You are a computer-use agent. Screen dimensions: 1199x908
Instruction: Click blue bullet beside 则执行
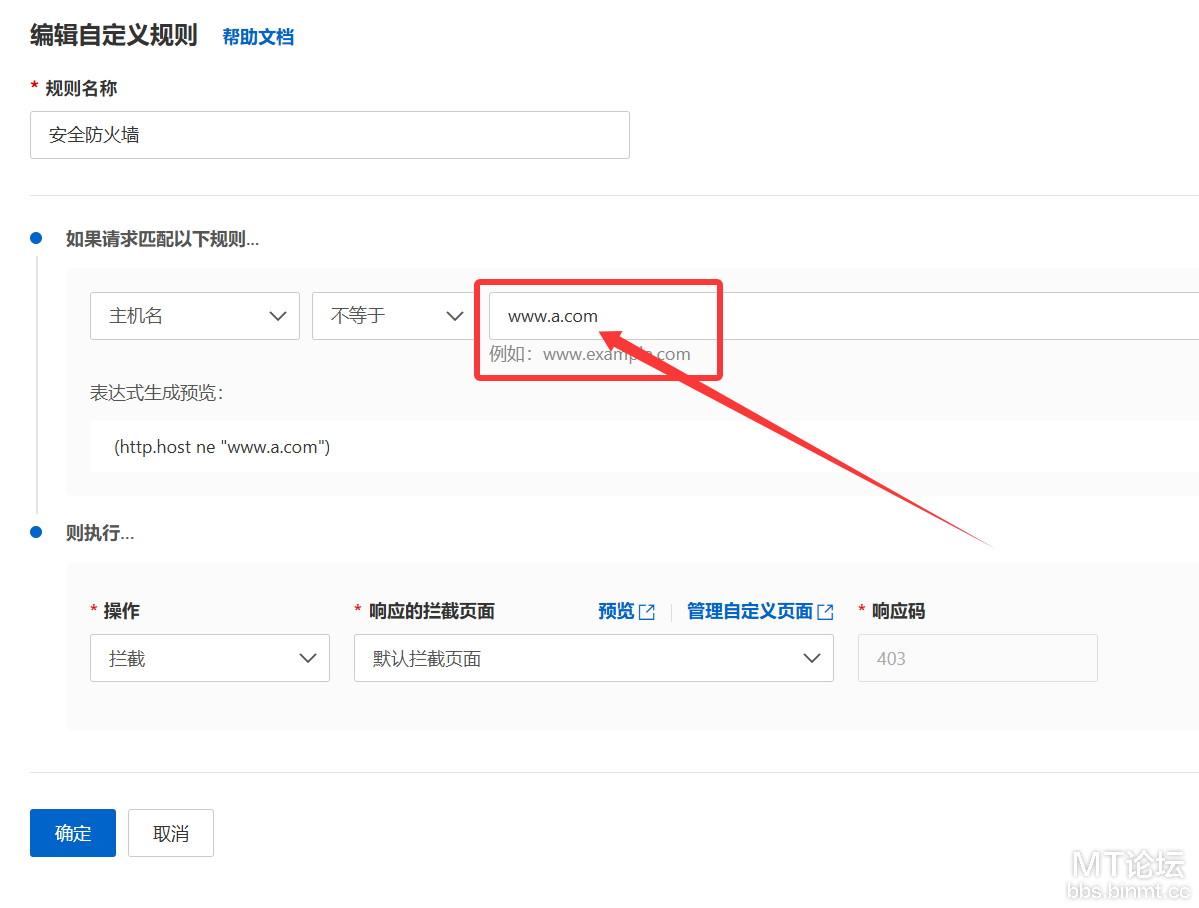coord(36,532)
